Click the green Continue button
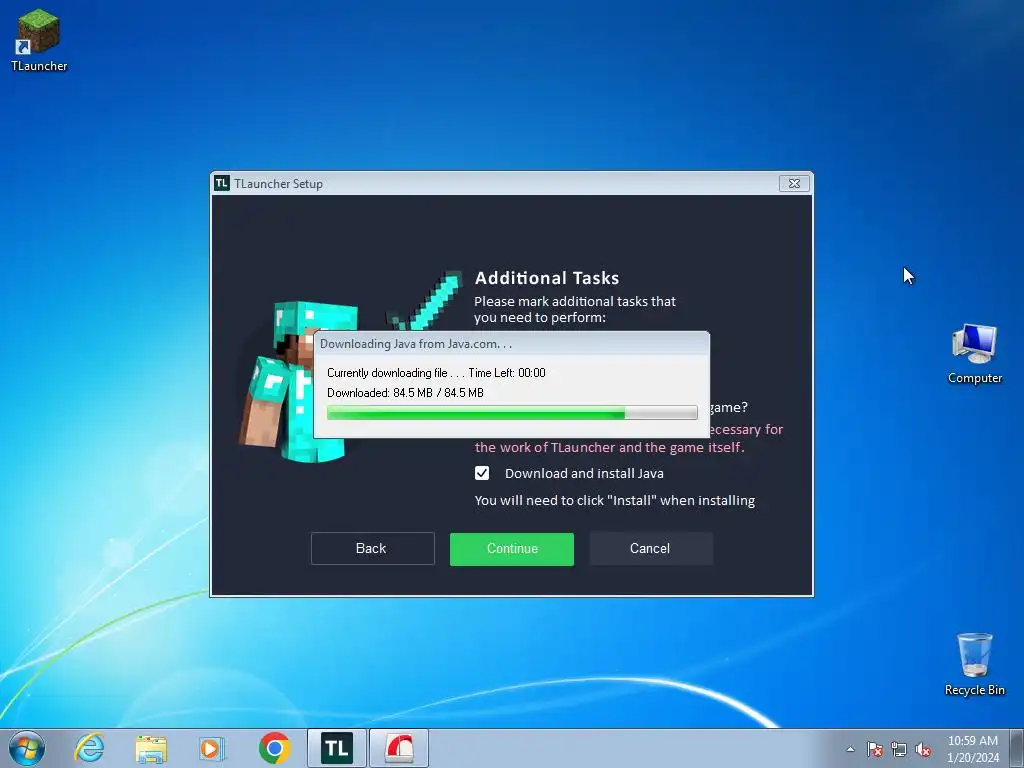Viewport: 1024px width, 768px height. pos(512,549)
